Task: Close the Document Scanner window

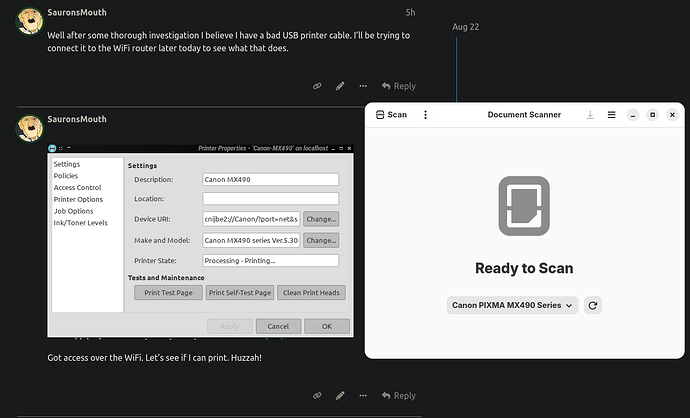Action: click(672, 115)
